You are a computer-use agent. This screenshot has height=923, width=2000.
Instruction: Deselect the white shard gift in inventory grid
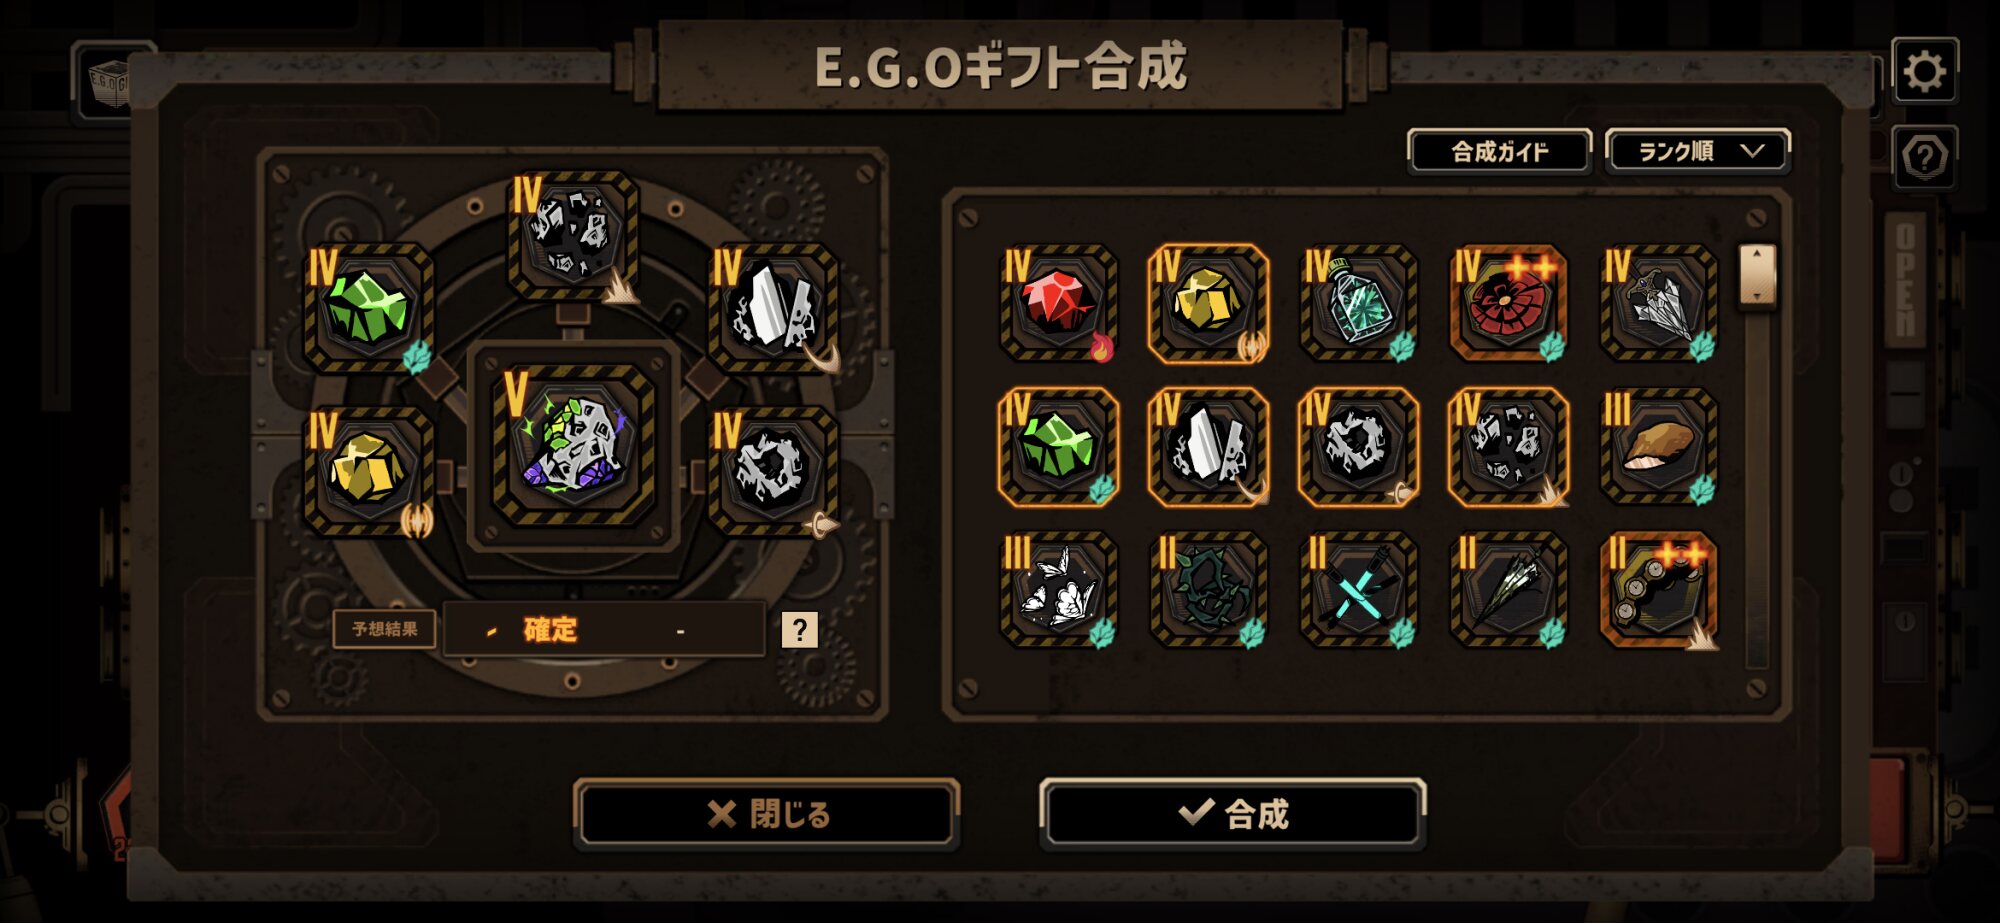point(1208,446)
